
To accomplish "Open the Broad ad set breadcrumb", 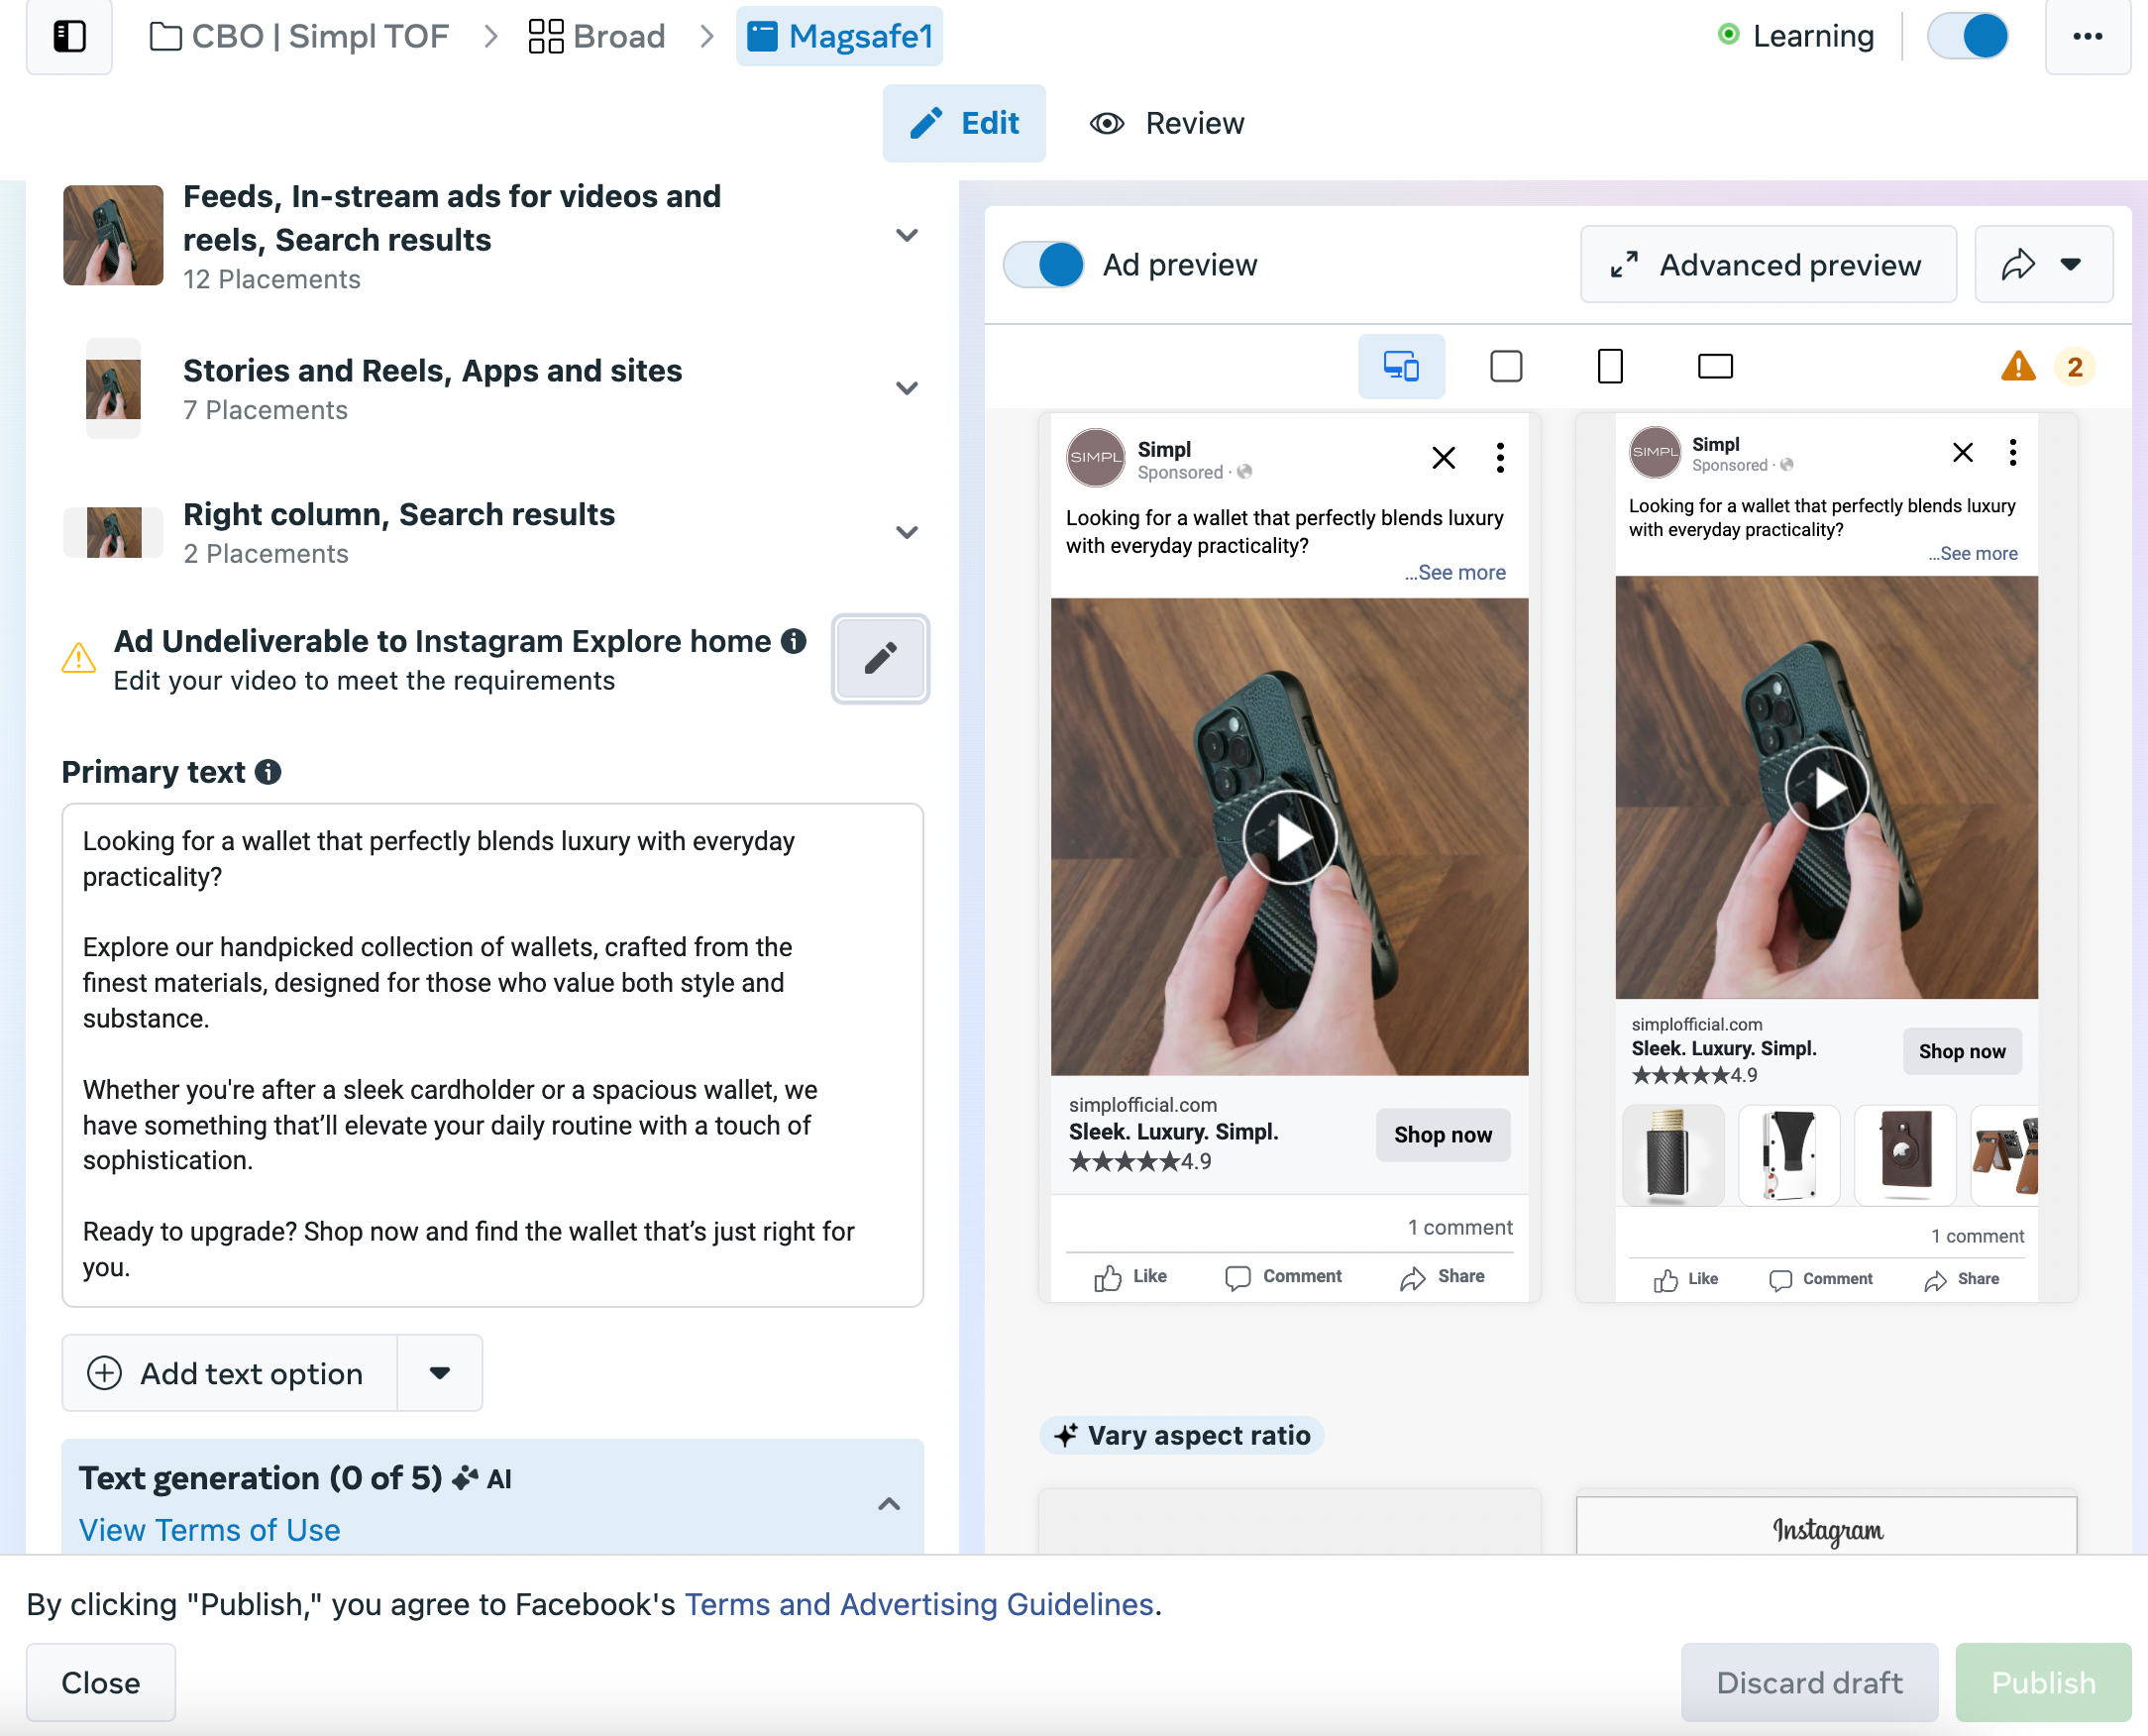I will (x=597, y=37).
